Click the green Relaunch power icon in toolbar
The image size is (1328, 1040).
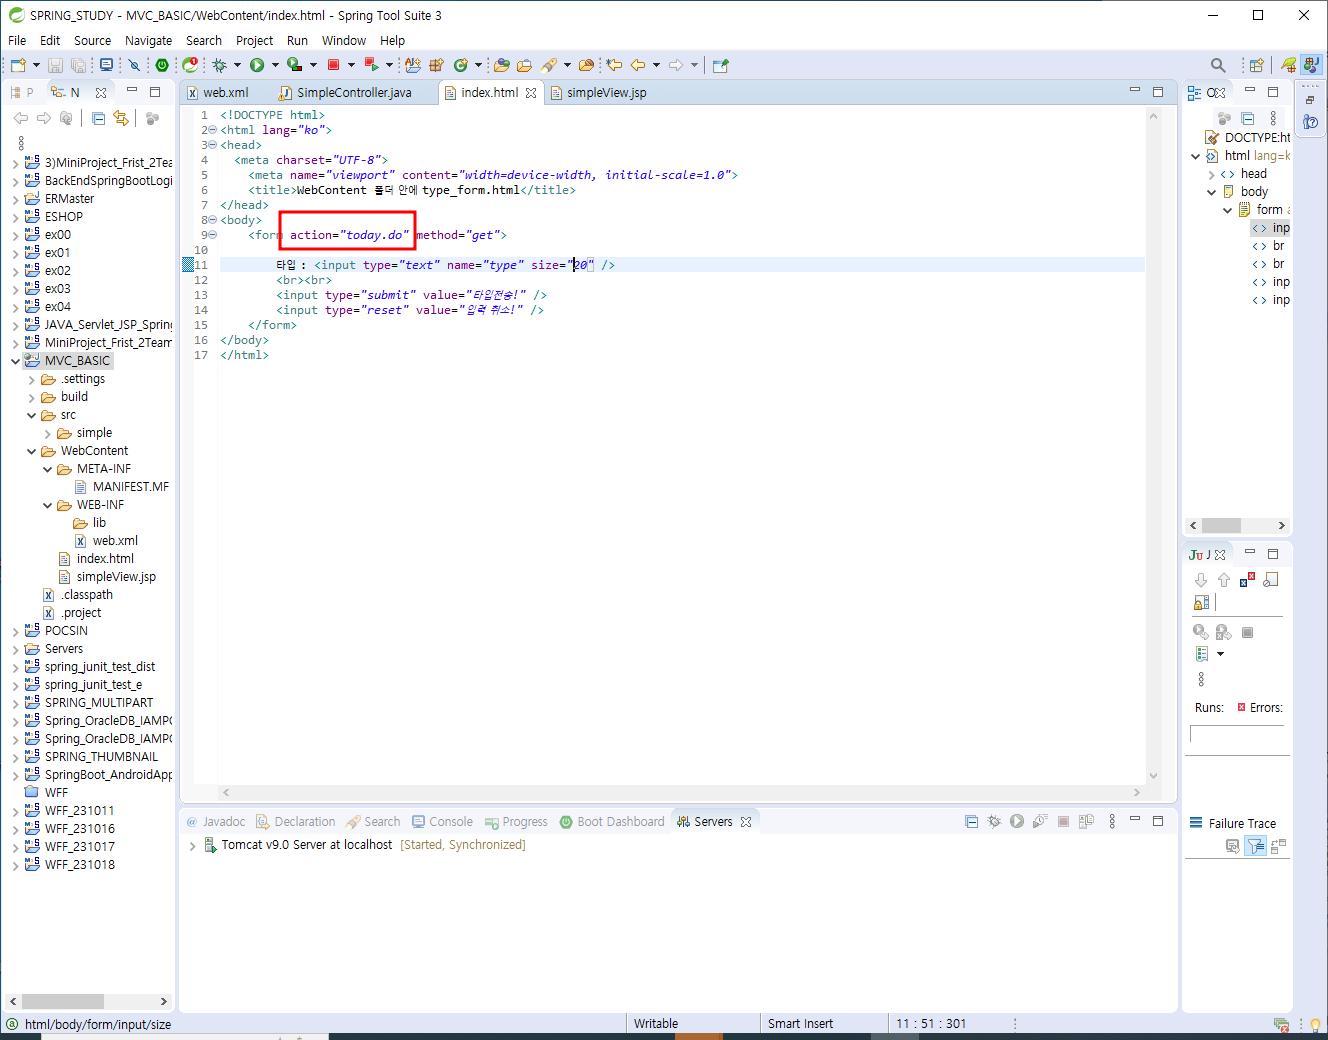[162, 65]
